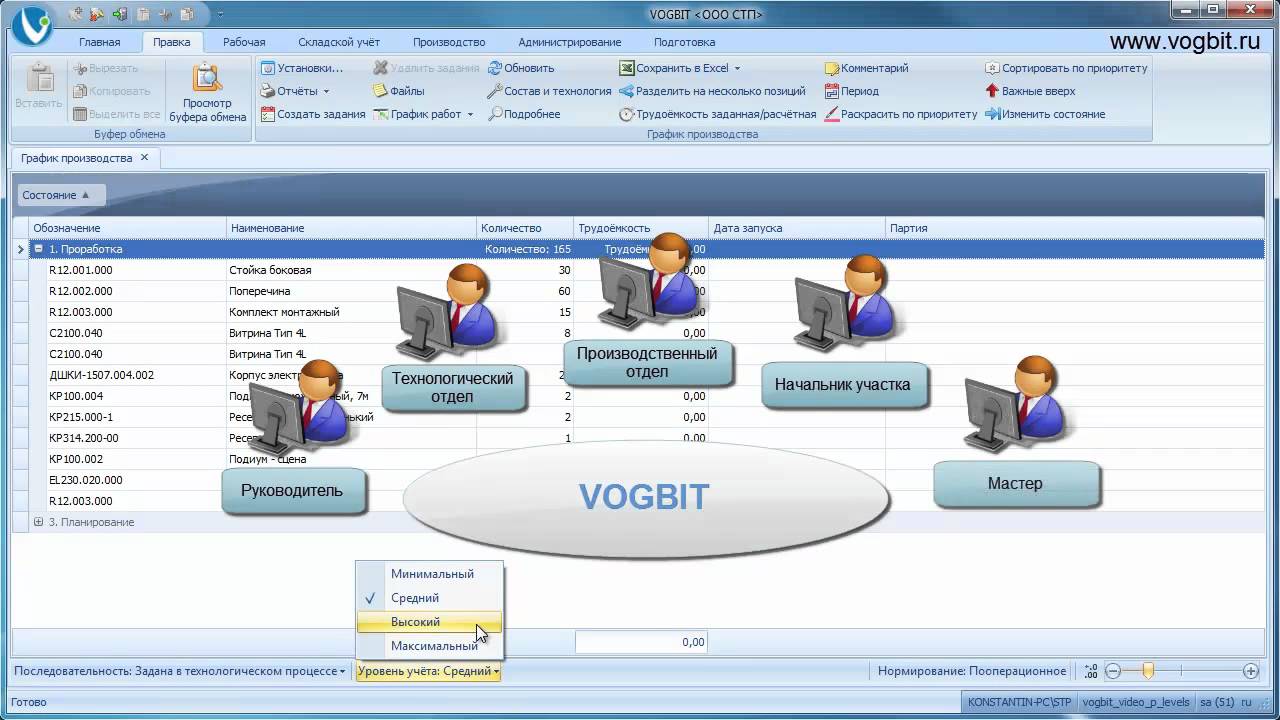This screenshot has height=720, width=1280.
Task: Open Установки settings
Action: tap(302, 68)
